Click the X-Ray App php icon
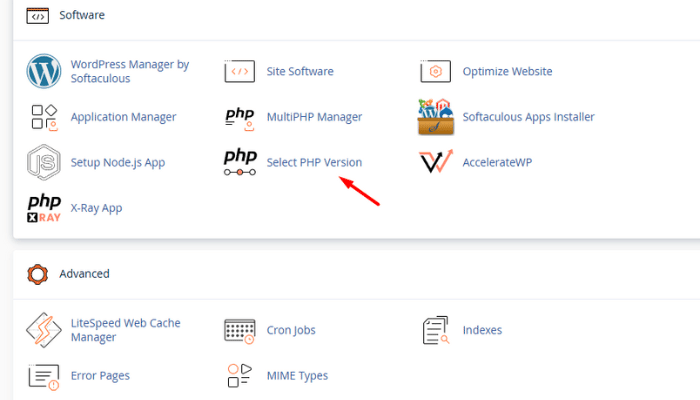The image size is (700, 400). click(44, 208)
